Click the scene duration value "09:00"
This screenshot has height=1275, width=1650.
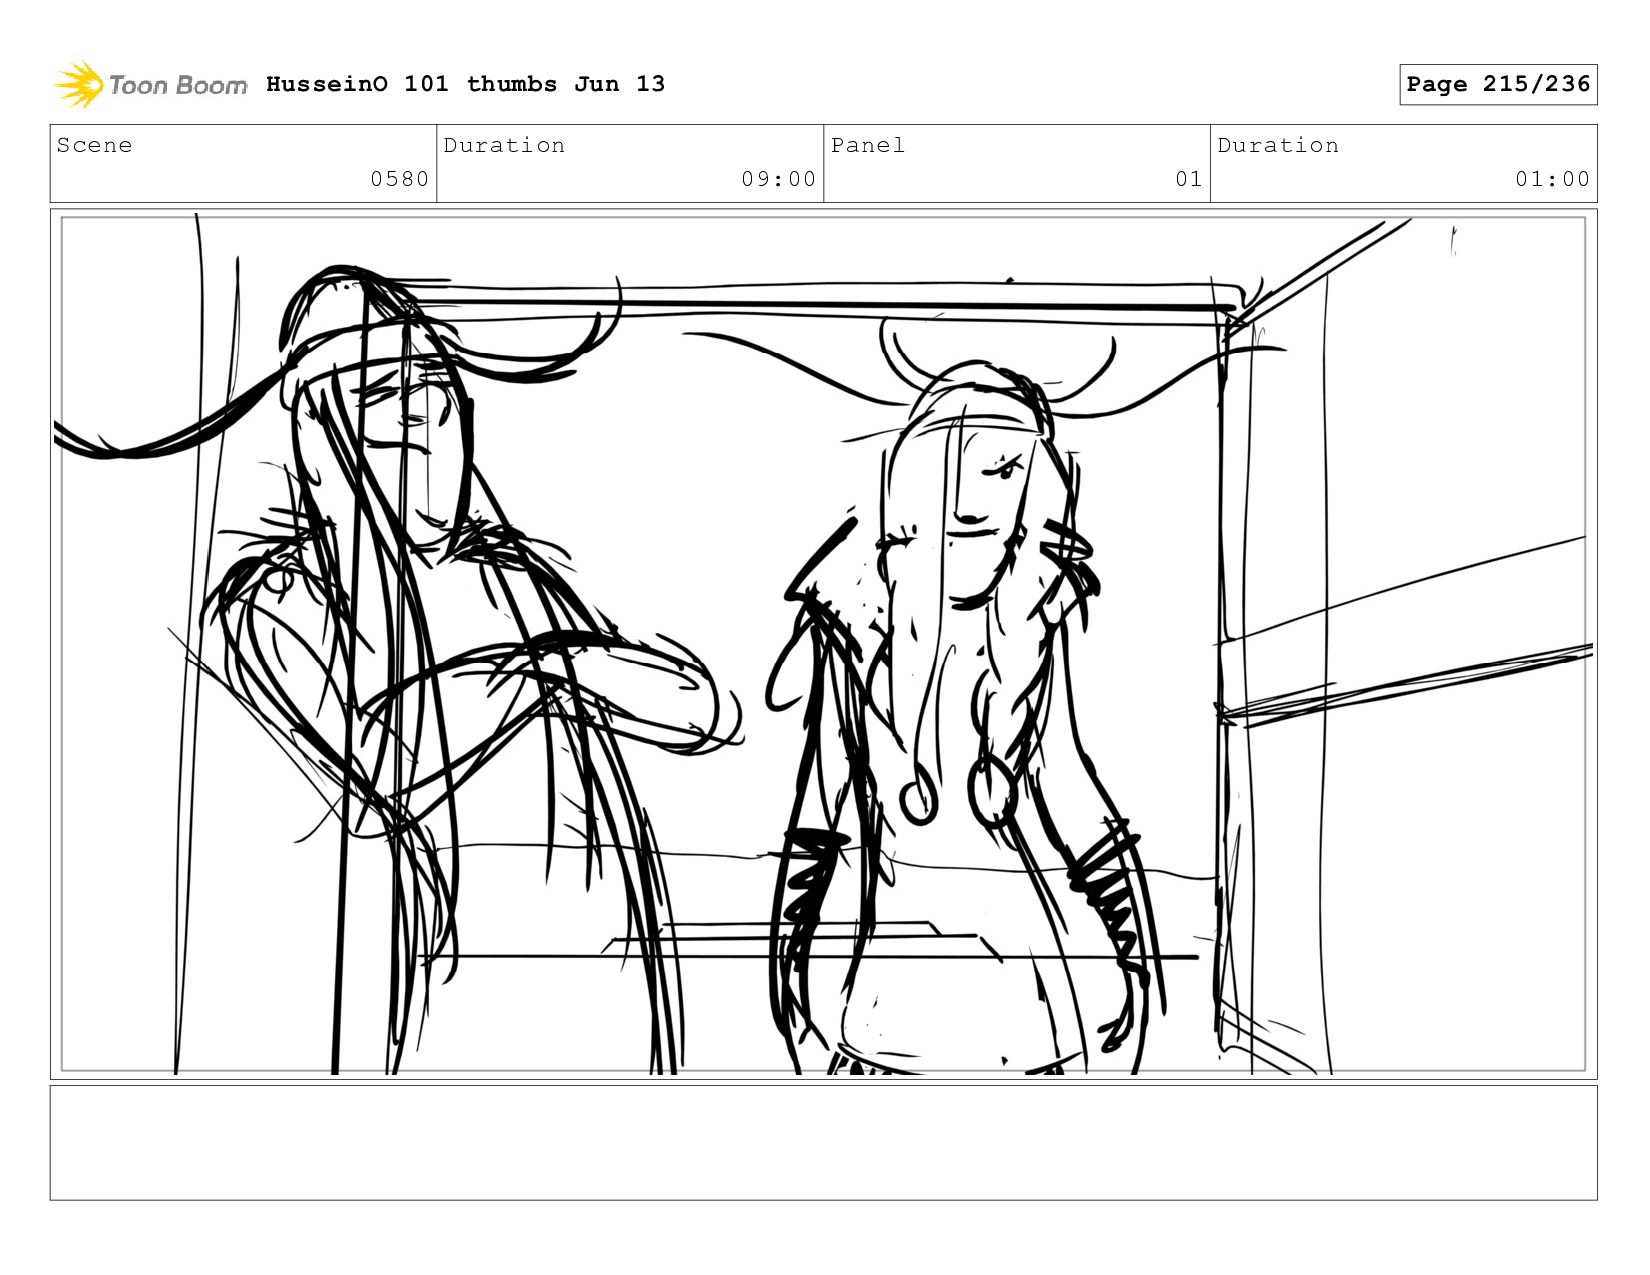point(778,179)
